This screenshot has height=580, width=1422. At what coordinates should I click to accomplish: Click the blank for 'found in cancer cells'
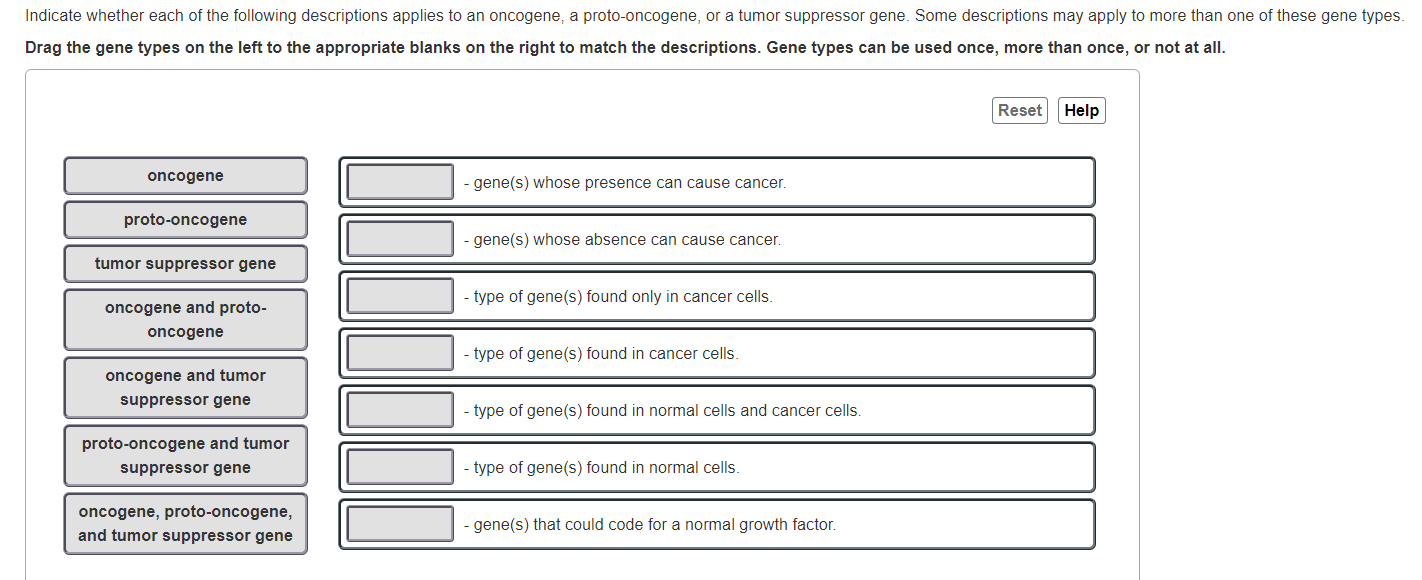(399, 352)
